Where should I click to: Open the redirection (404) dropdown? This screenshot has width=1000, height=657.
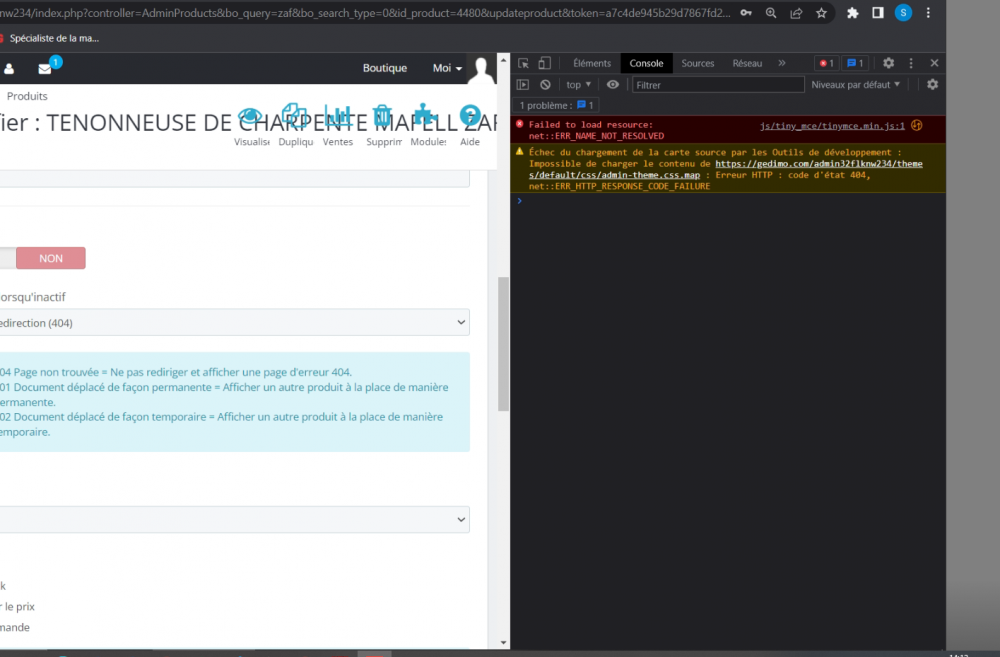coord(233,323)
